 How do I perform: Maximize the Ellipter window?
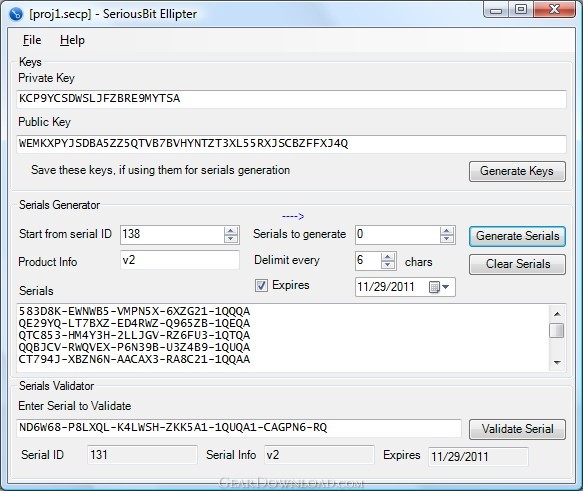coord(521,9)
